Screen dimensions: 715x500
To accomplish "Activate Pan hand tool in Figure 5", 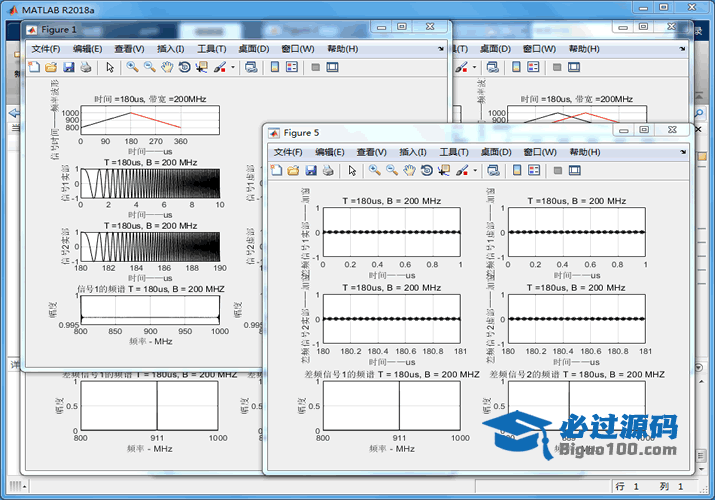I will 409,171.
